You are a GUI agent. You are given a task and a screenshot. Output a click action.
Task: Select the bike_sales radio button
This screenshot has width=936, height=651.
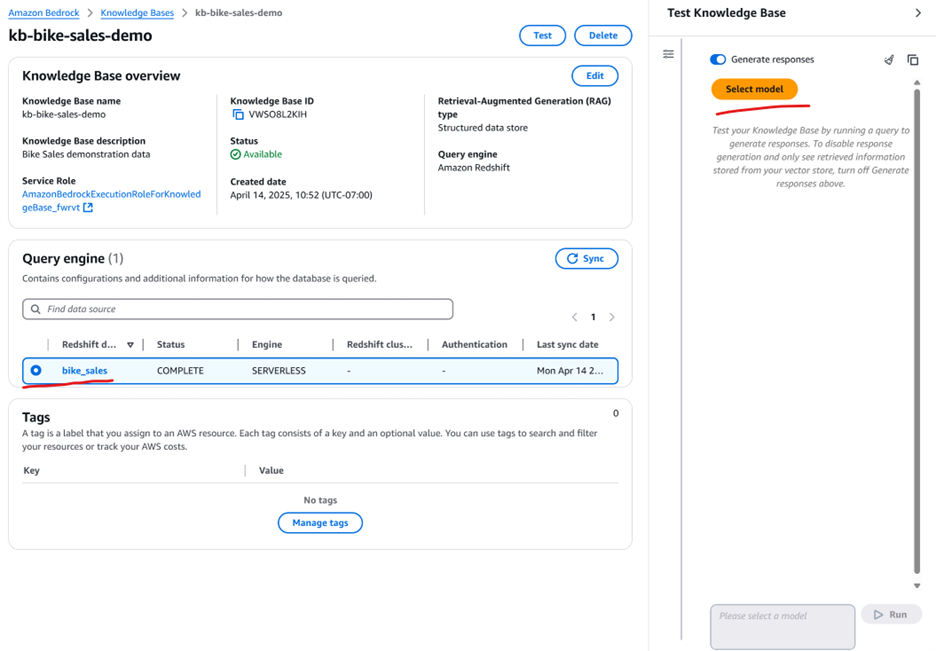(x=36, y=371)
